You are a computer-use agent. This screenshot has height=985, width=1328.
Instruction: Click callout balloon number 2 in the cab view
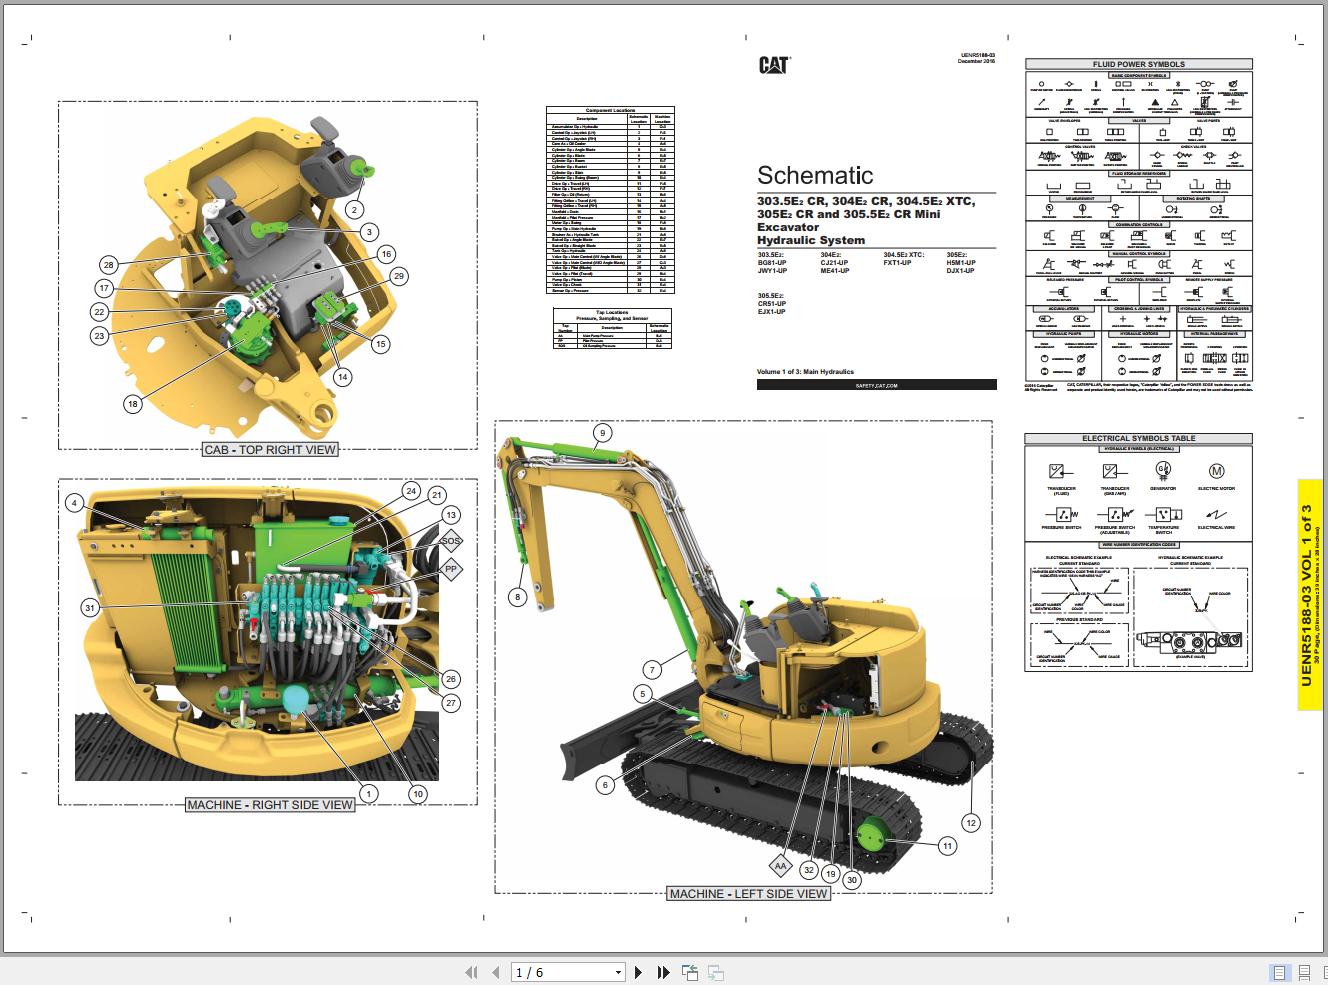(x=352, y=210)
